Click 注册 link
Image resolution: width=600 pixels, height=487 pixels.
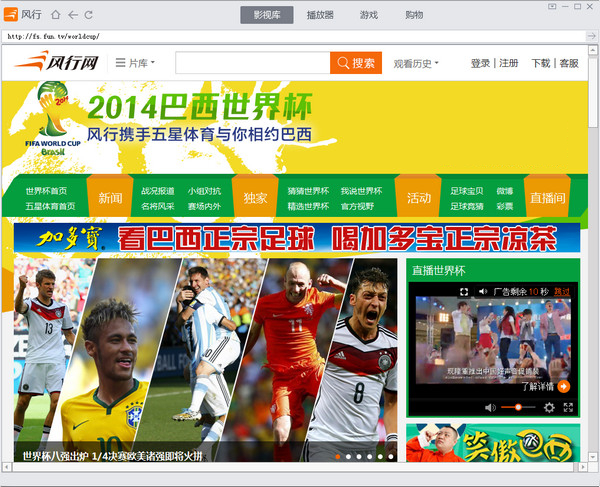509,63
